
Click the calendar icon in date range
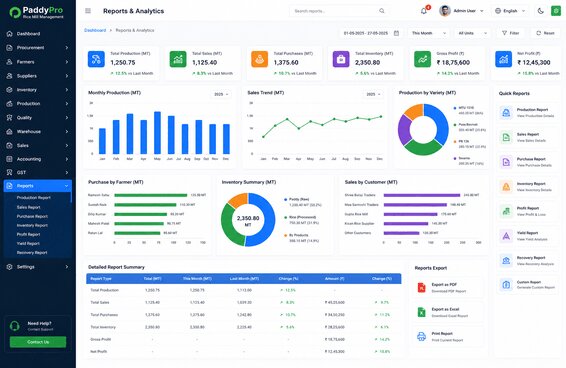(x=396, y=33)
